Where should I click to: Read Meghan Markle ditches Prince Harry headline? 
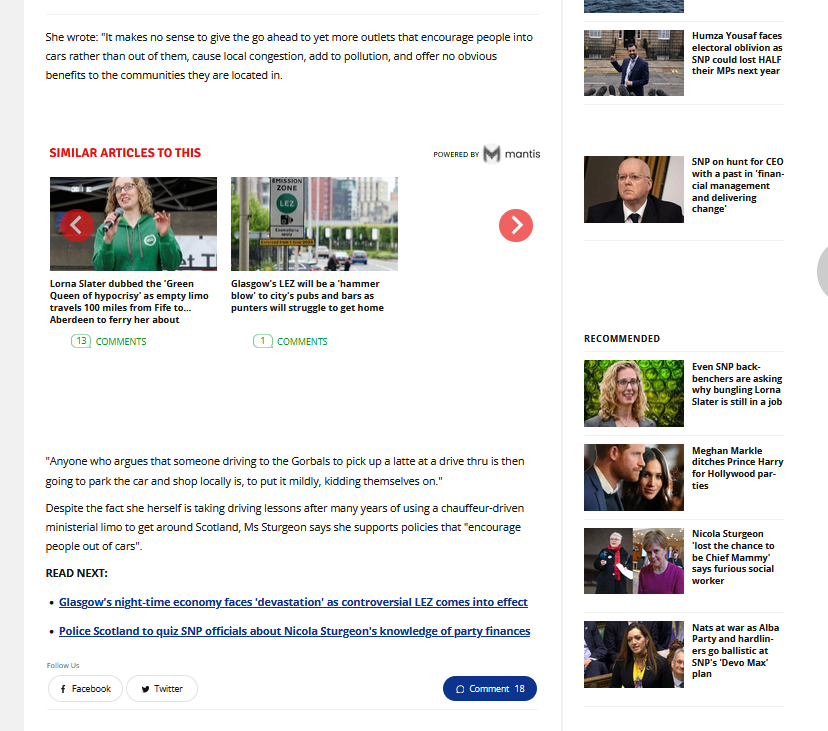pyautogui.click(x=738, y=468)
